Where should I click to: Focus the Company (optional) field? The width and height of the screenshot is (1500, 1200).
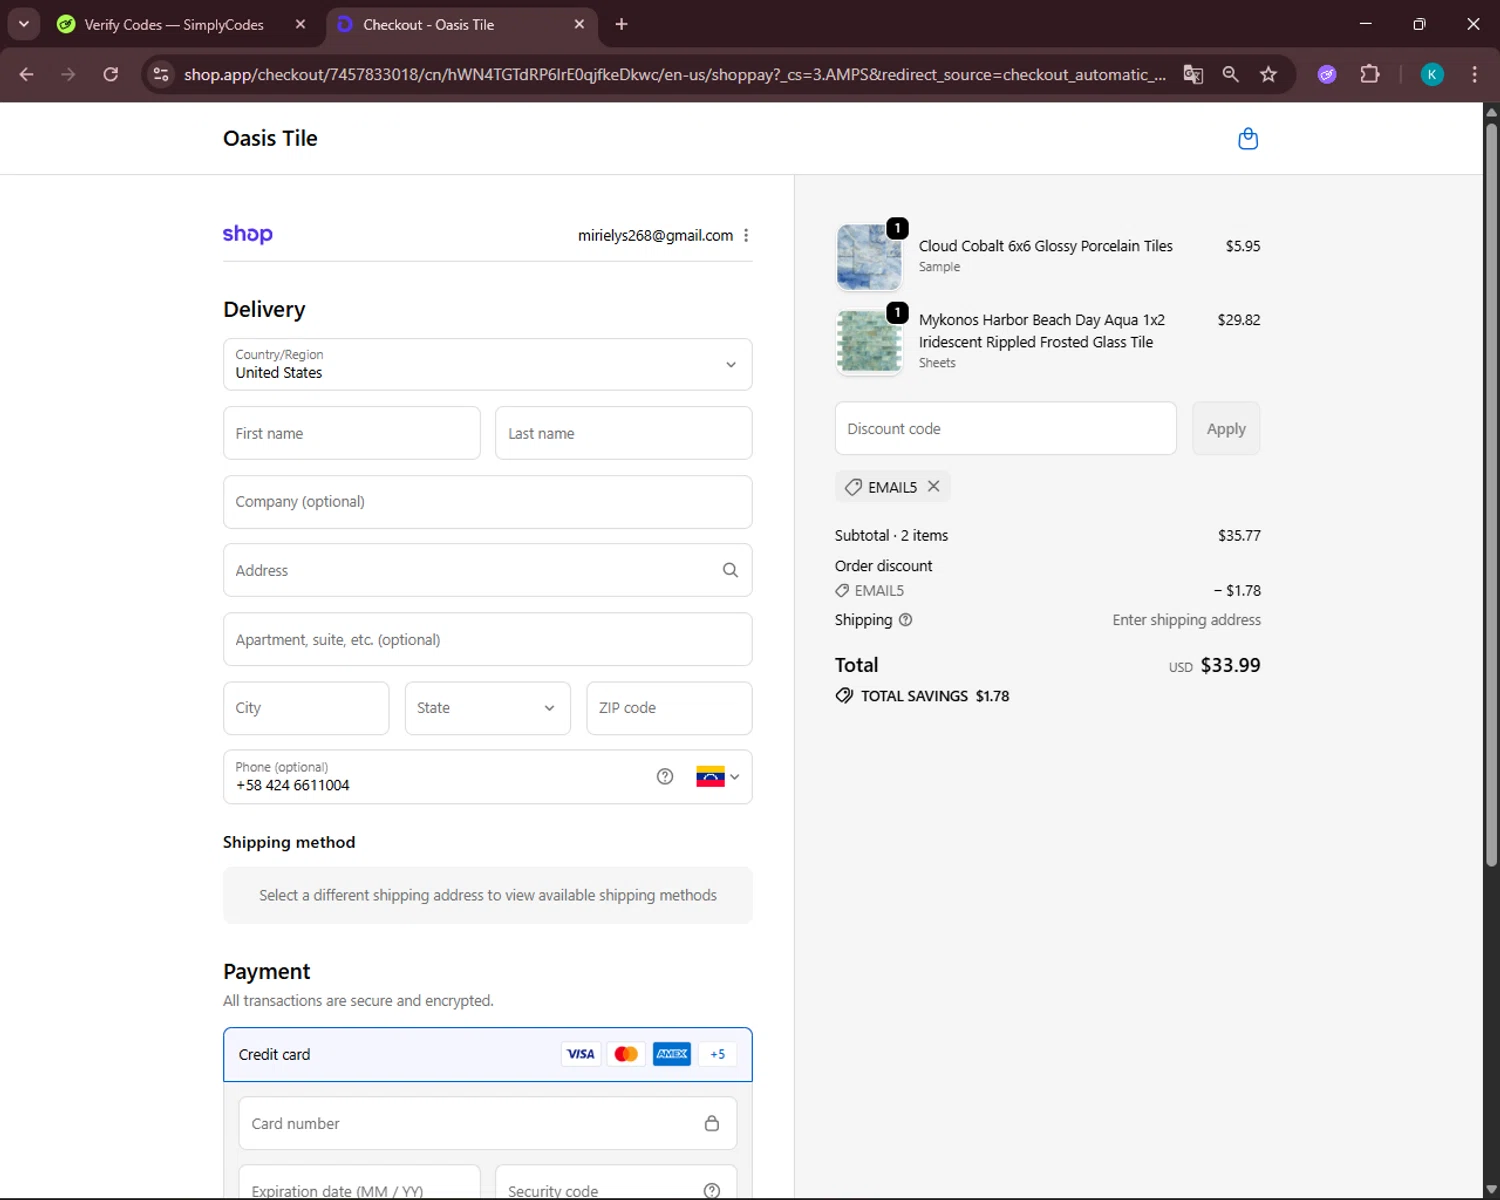pyautogui.click(x=487, y=502)
